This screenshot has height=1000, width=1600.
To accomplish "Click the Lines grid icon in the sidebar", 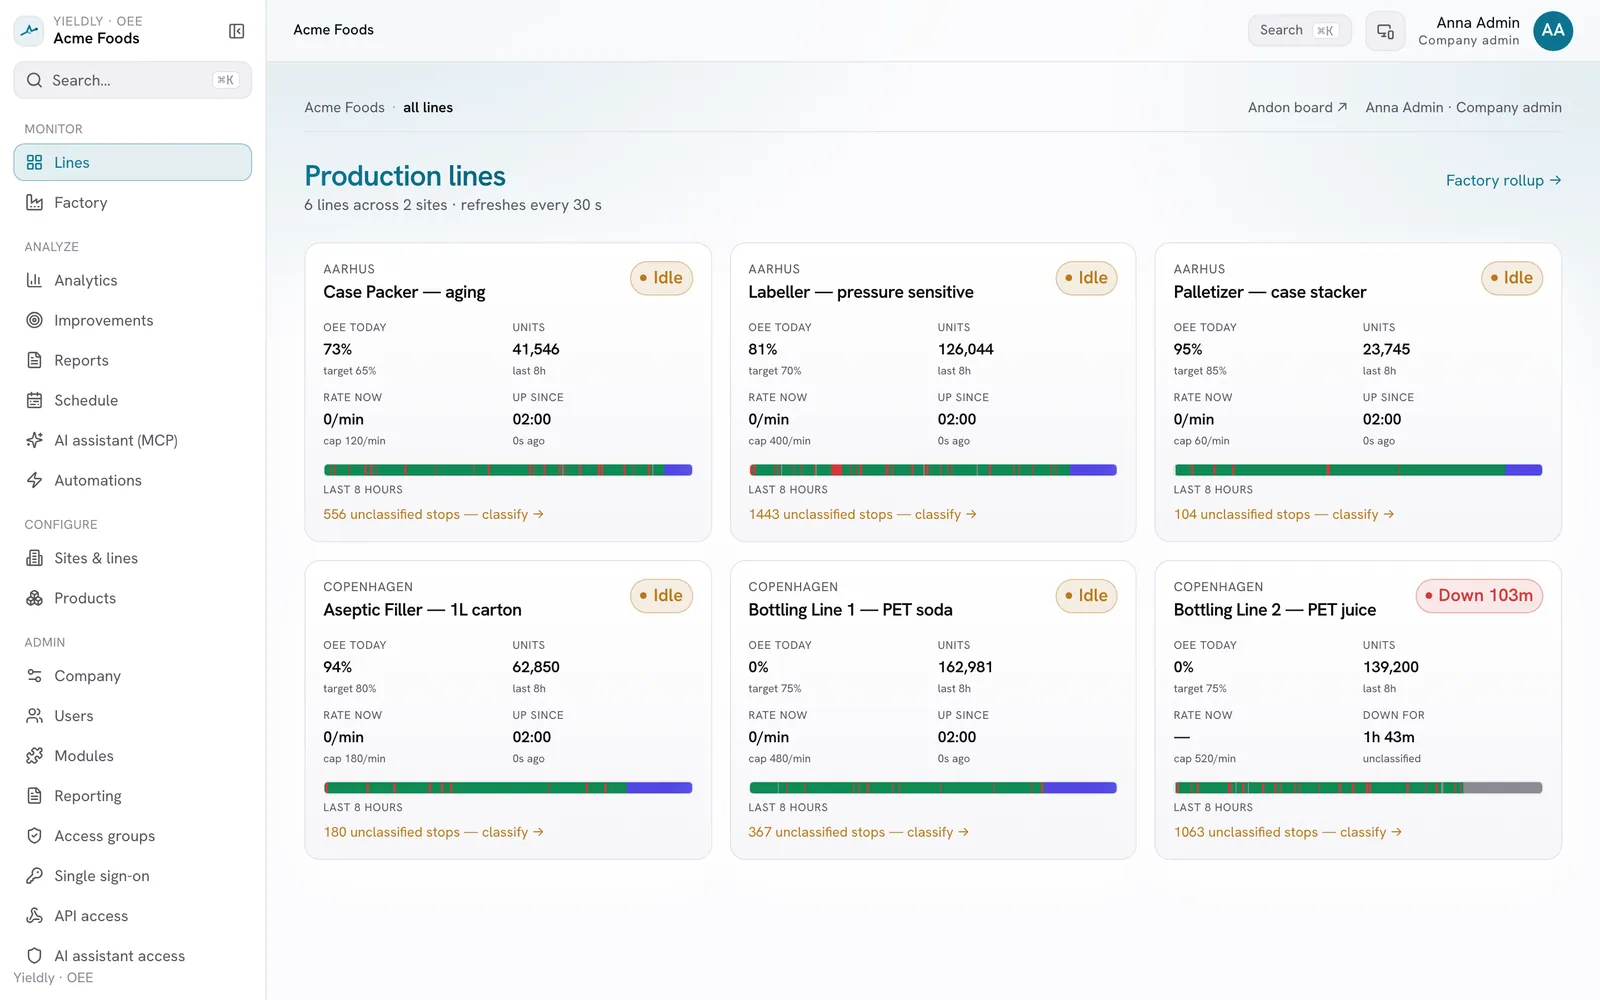I will [34, 162].
